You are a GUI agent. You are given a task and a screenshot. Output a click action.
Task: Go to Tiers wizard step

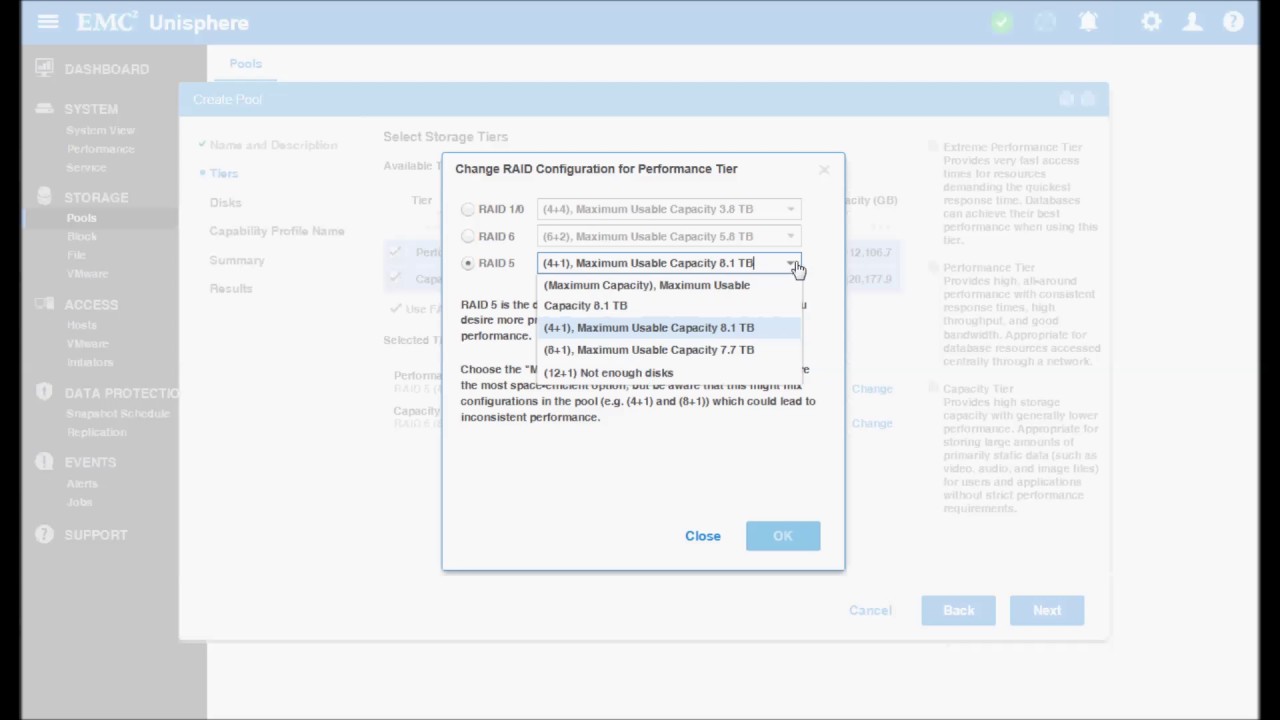click(x=224, y=173)
